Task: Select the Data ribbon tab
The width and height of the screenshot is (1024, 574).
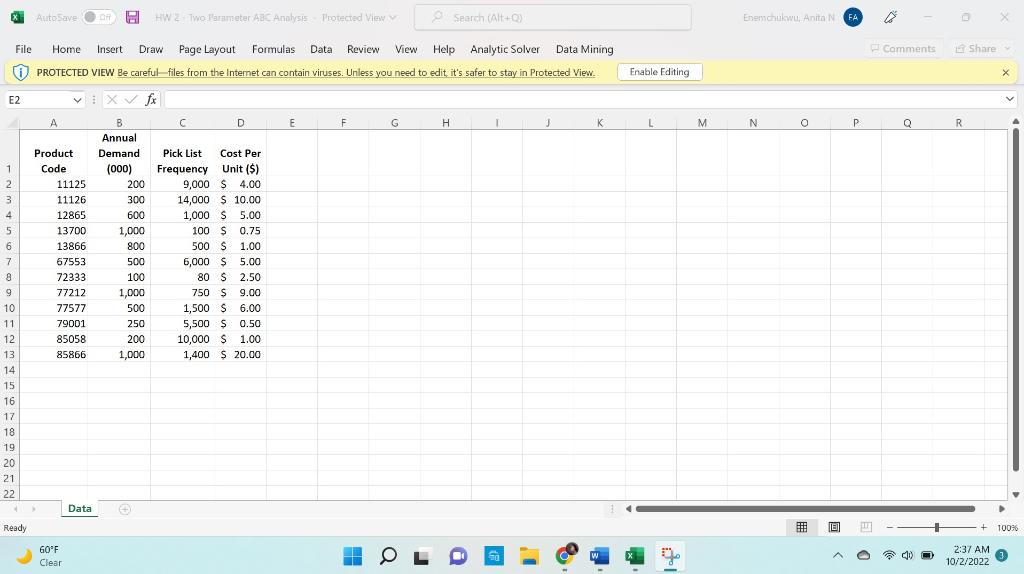Action: click(x=321, y=49)
